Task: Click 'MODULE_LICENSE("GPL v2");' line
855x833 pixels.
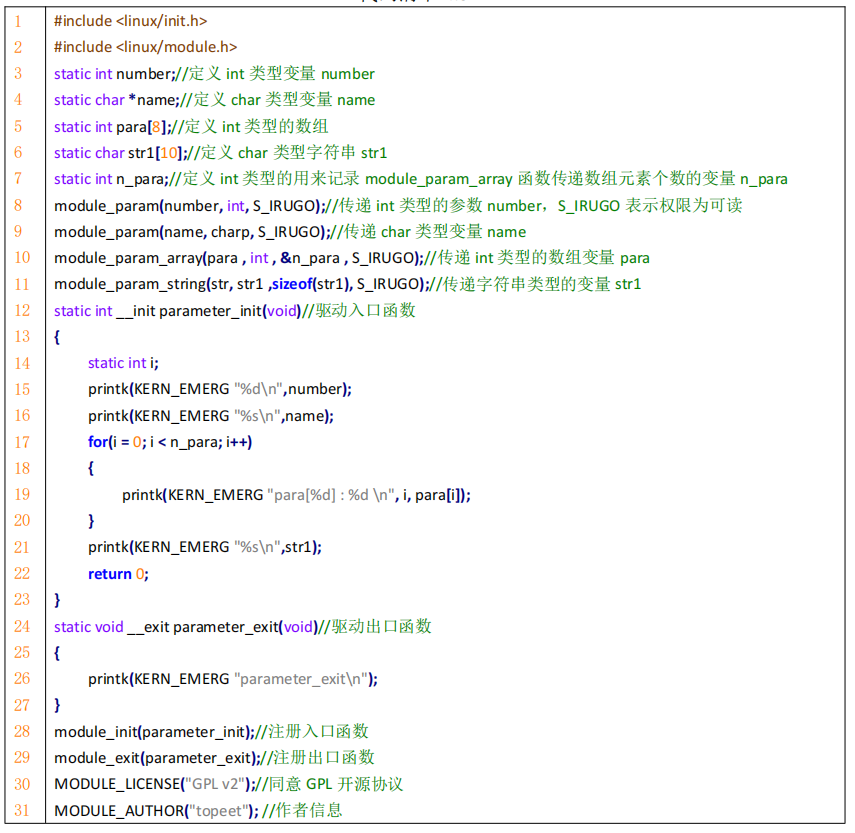Action: tap(155, 784)
